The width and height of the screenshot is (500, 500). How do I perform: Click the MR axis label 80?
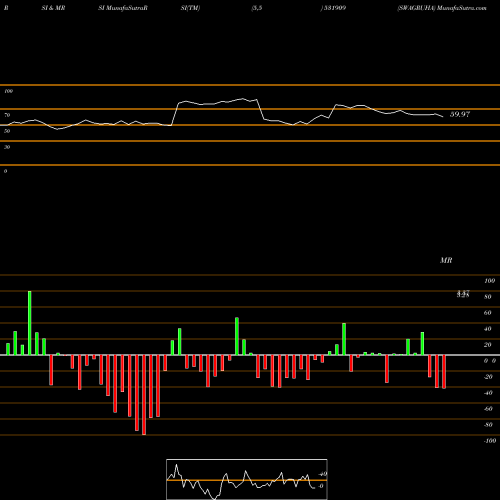[488, 297]
